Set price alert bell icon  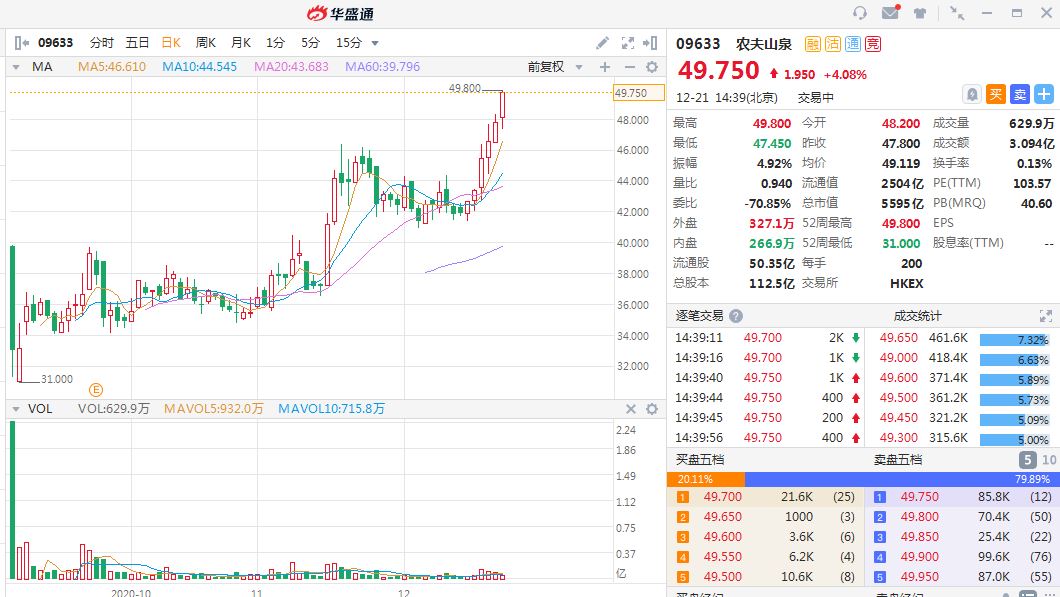coord(971,94)
